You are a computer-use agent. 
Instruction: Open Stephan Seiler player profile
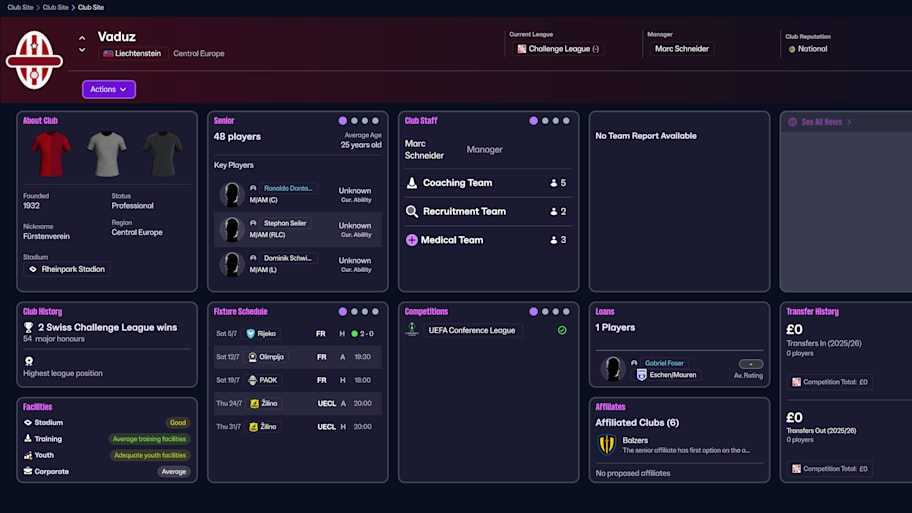tap(285, 223)
